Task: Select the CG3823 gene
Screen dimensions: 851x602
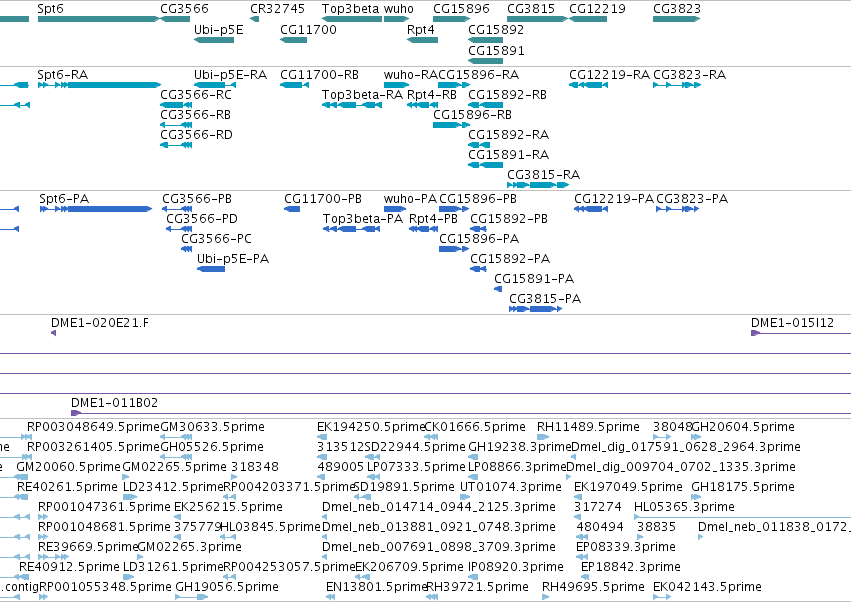Action: pos(677,19)
